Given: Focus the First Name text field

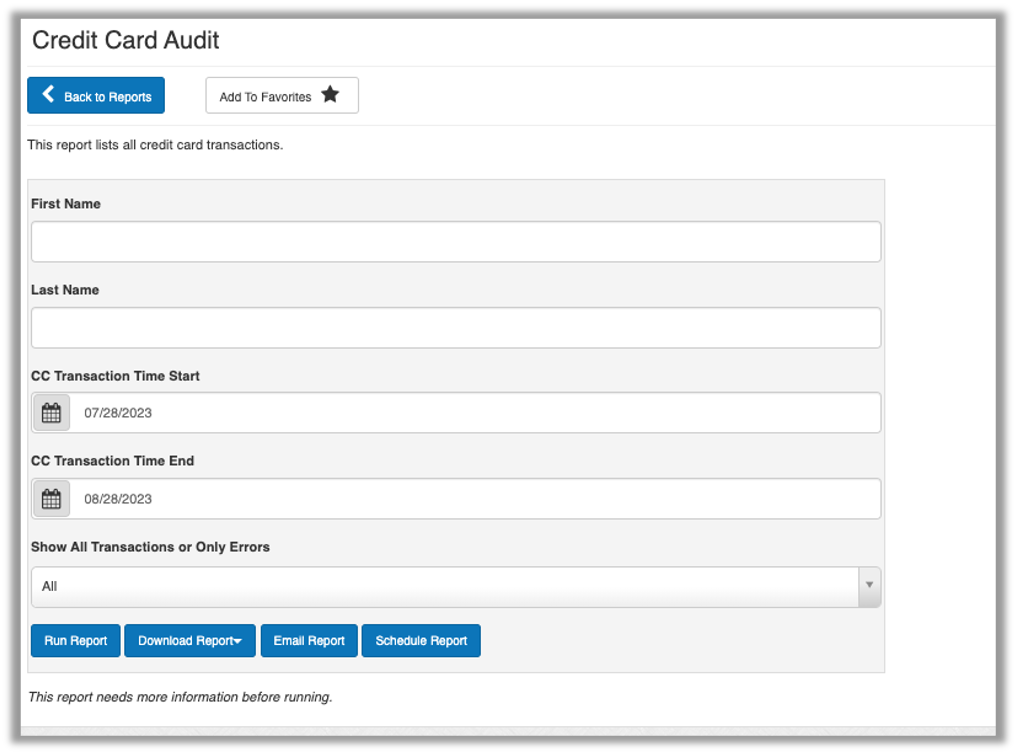Looking at the screenshot, I should [x=456, y=242].
